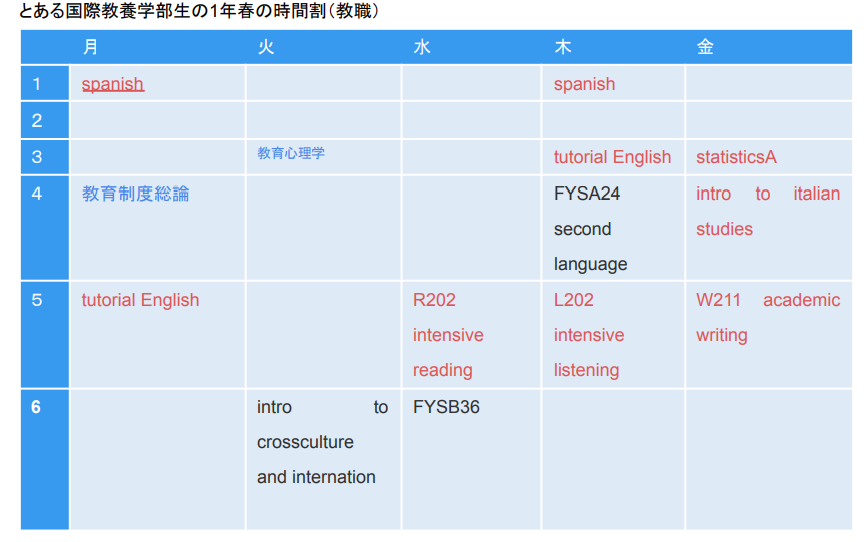Select the spanish cell in the 木 column
Image resolution: width=868 pixels, height=542 pixels.
[613, 84]
